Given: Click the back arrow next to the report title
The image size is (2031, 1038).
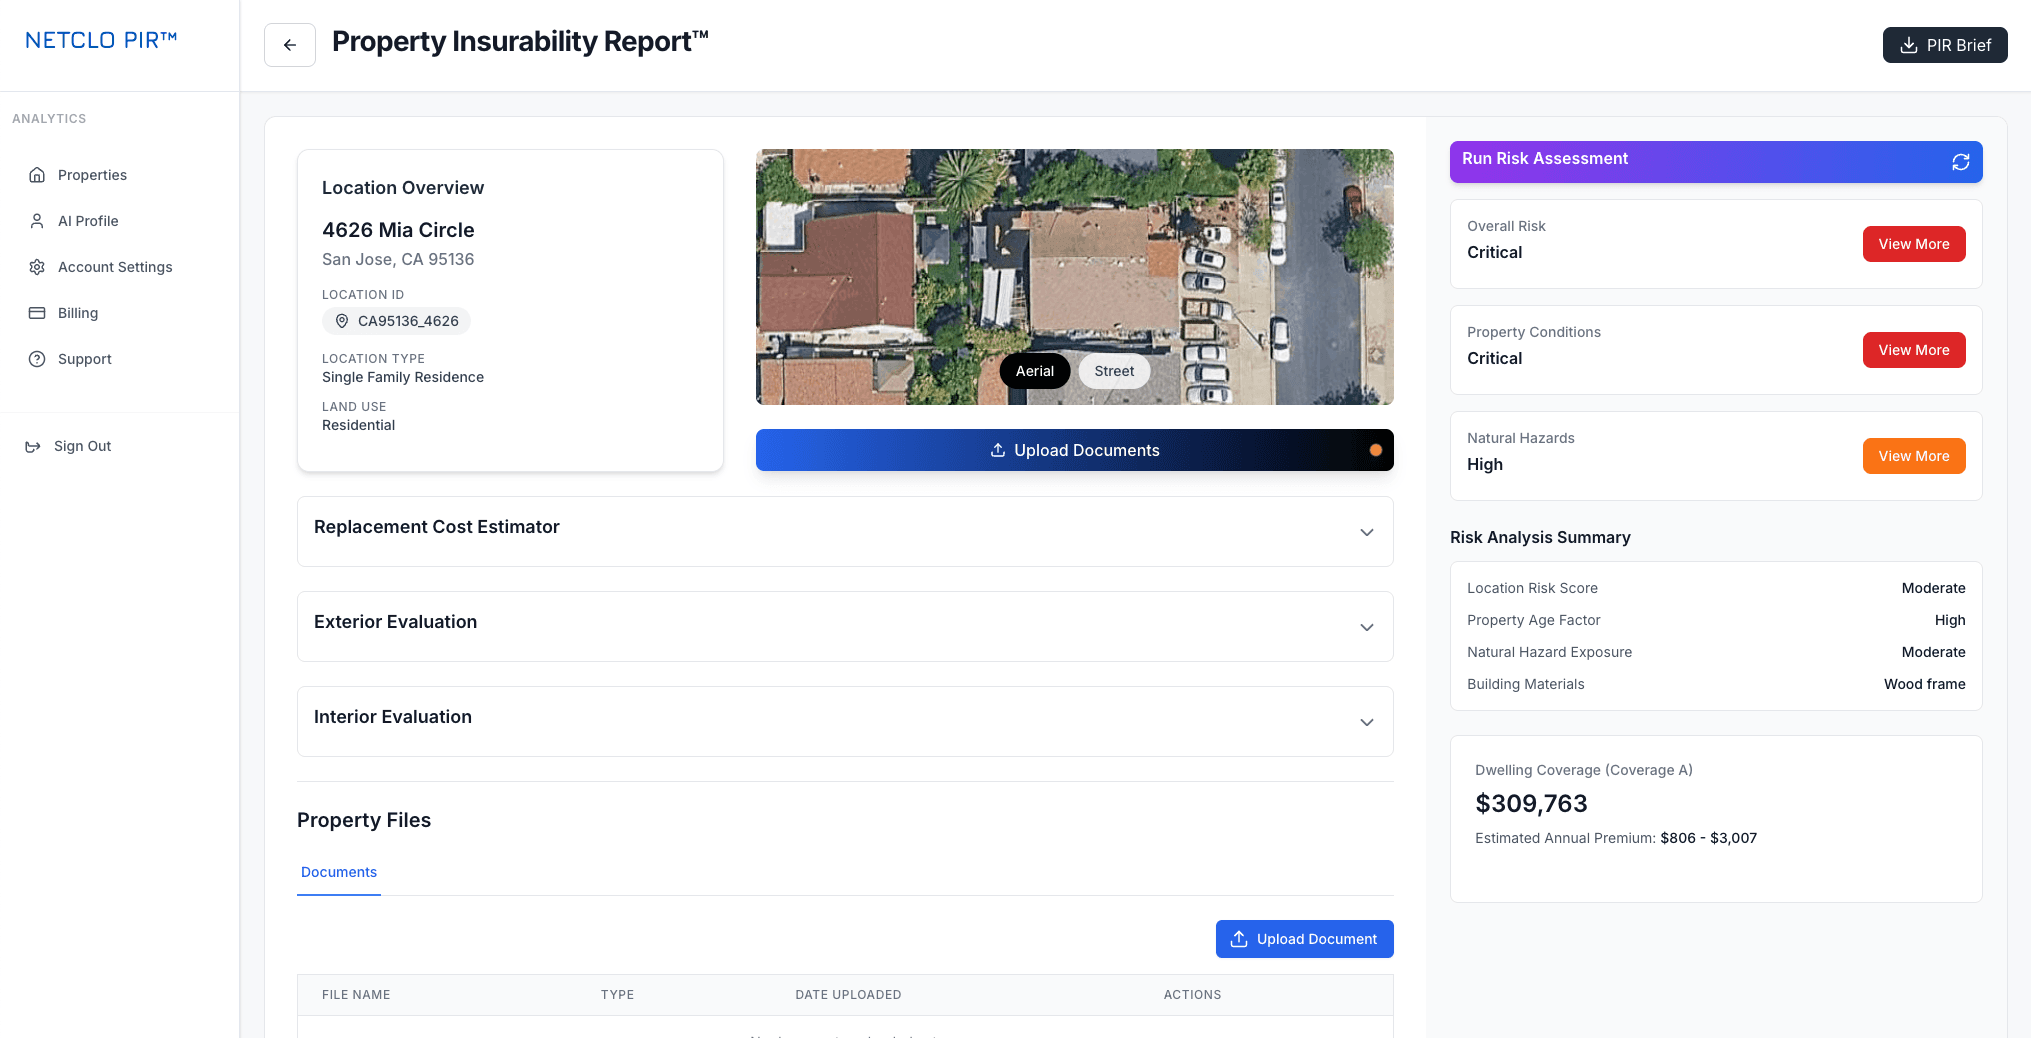Looking at the screenshot, I should point(289,44).
